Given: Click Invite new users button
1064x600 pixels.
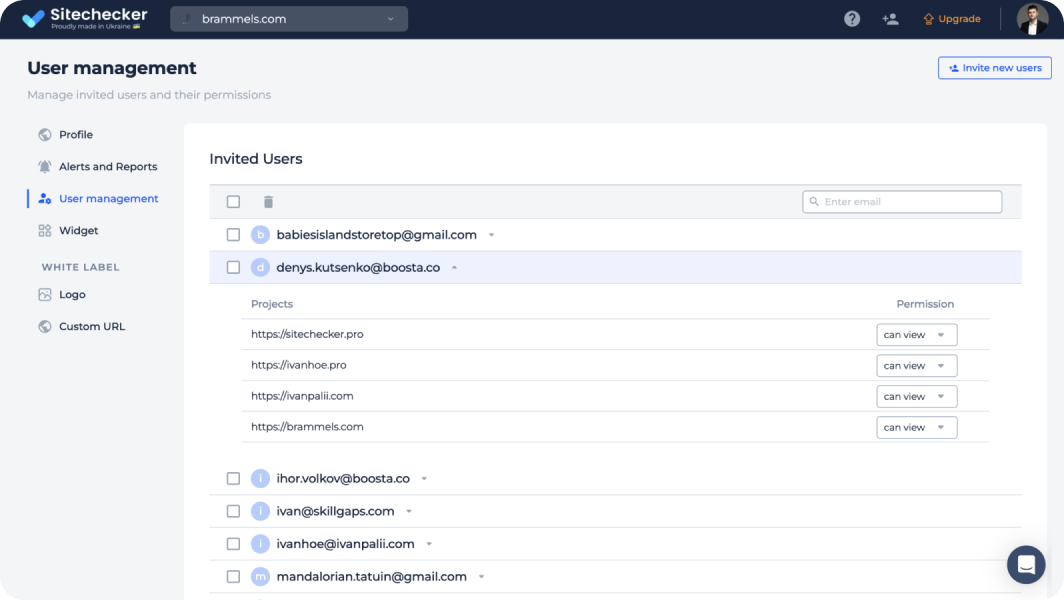Looking at the screenshot, I should pyautogui.click(x=995, y=68).
